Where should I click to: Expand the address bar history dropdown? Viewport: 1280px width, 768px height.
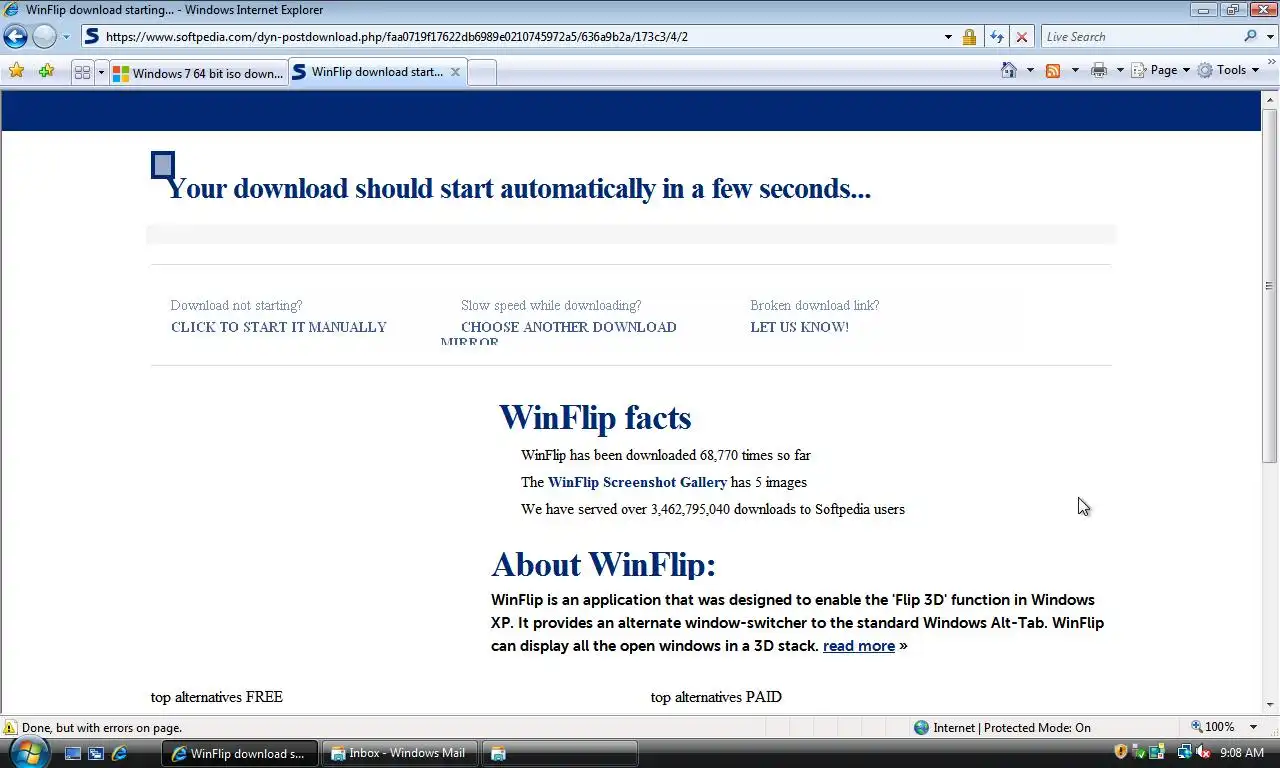[948, 37]
